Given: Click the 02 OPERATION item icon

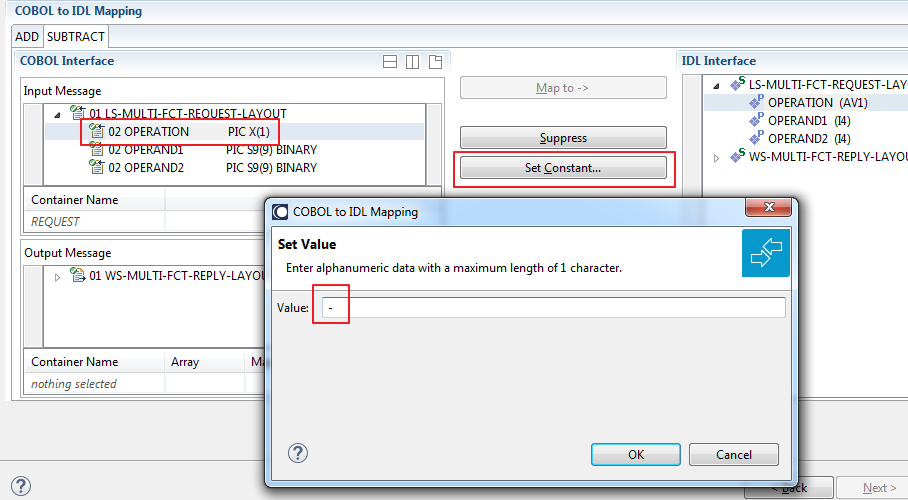Looking at the screenshot, I should [96, 132].
